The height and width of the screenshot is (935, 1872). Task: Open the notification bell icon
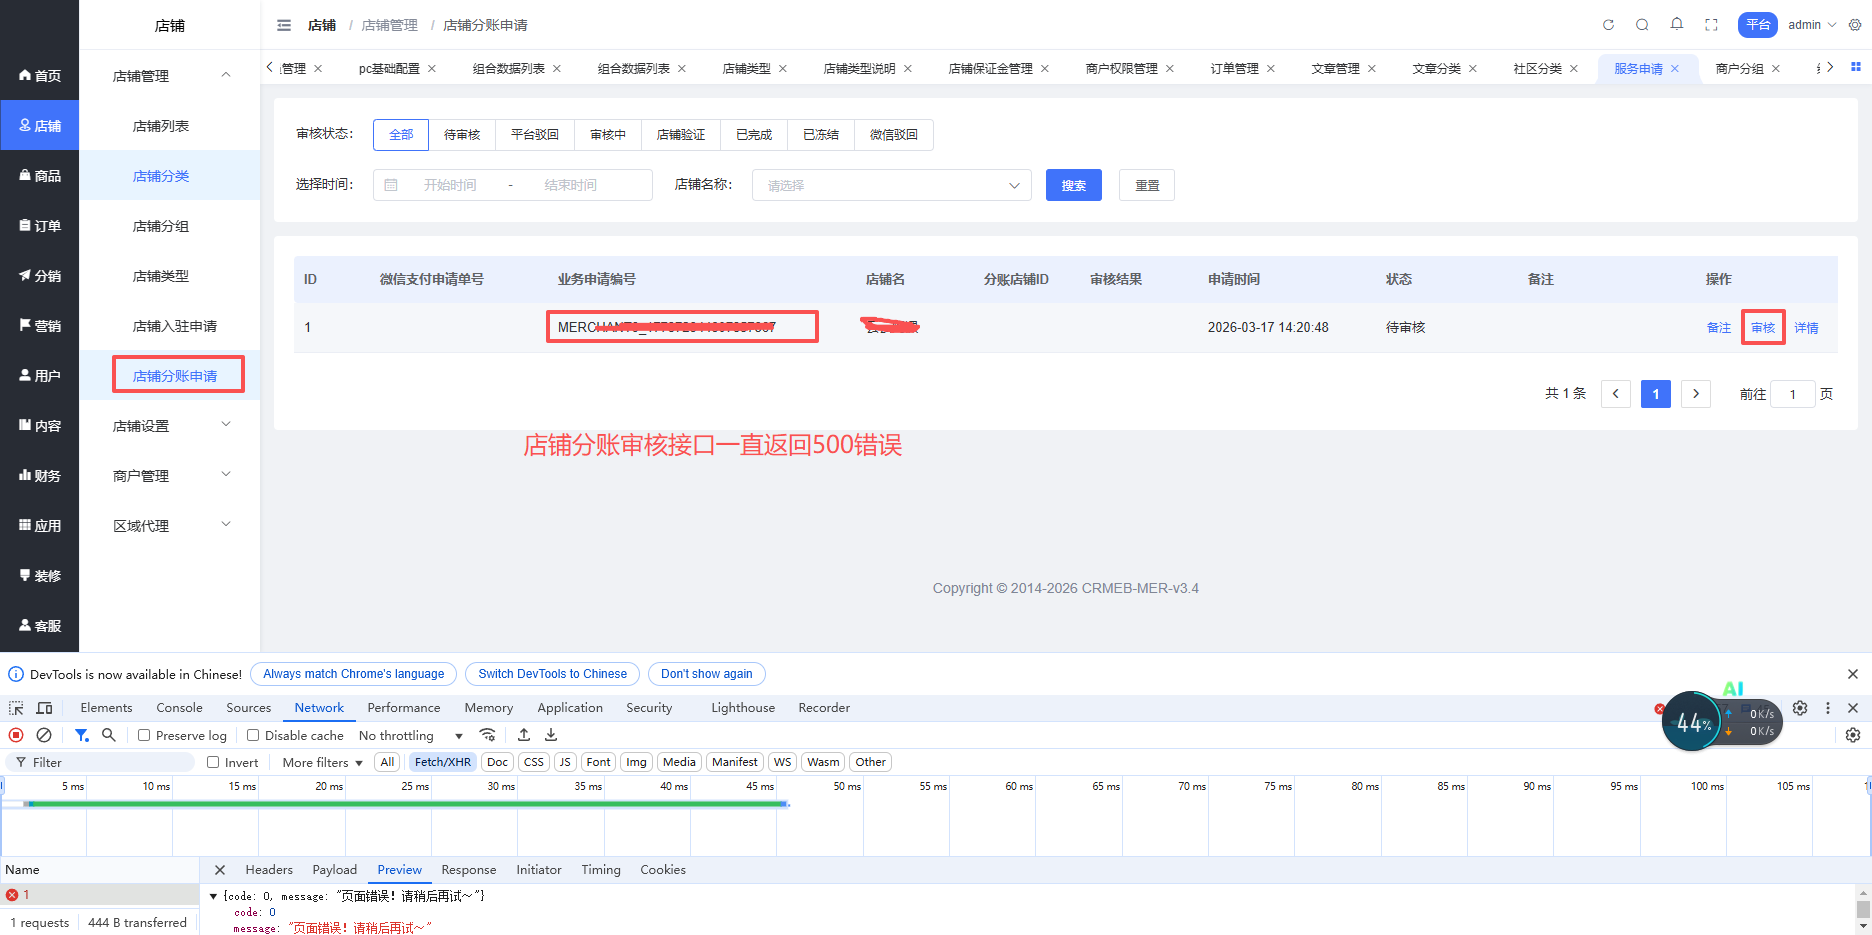[1677, 24]
